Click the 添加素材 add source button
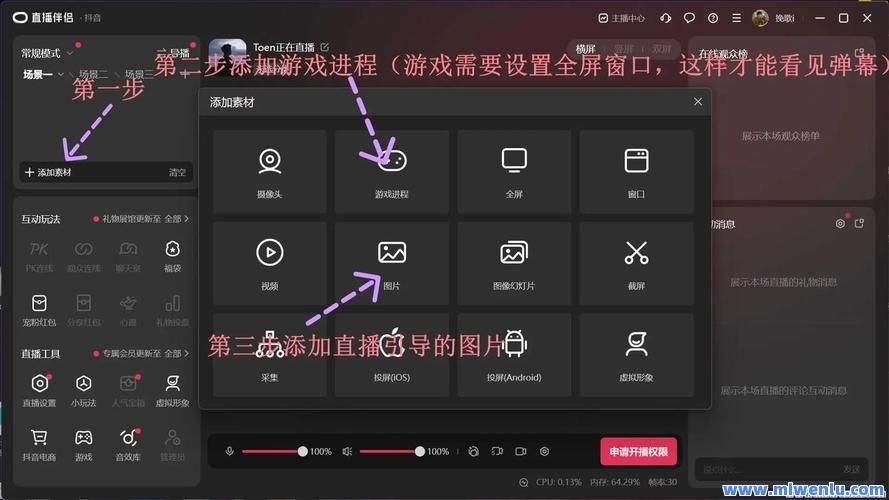 [48, 172]
